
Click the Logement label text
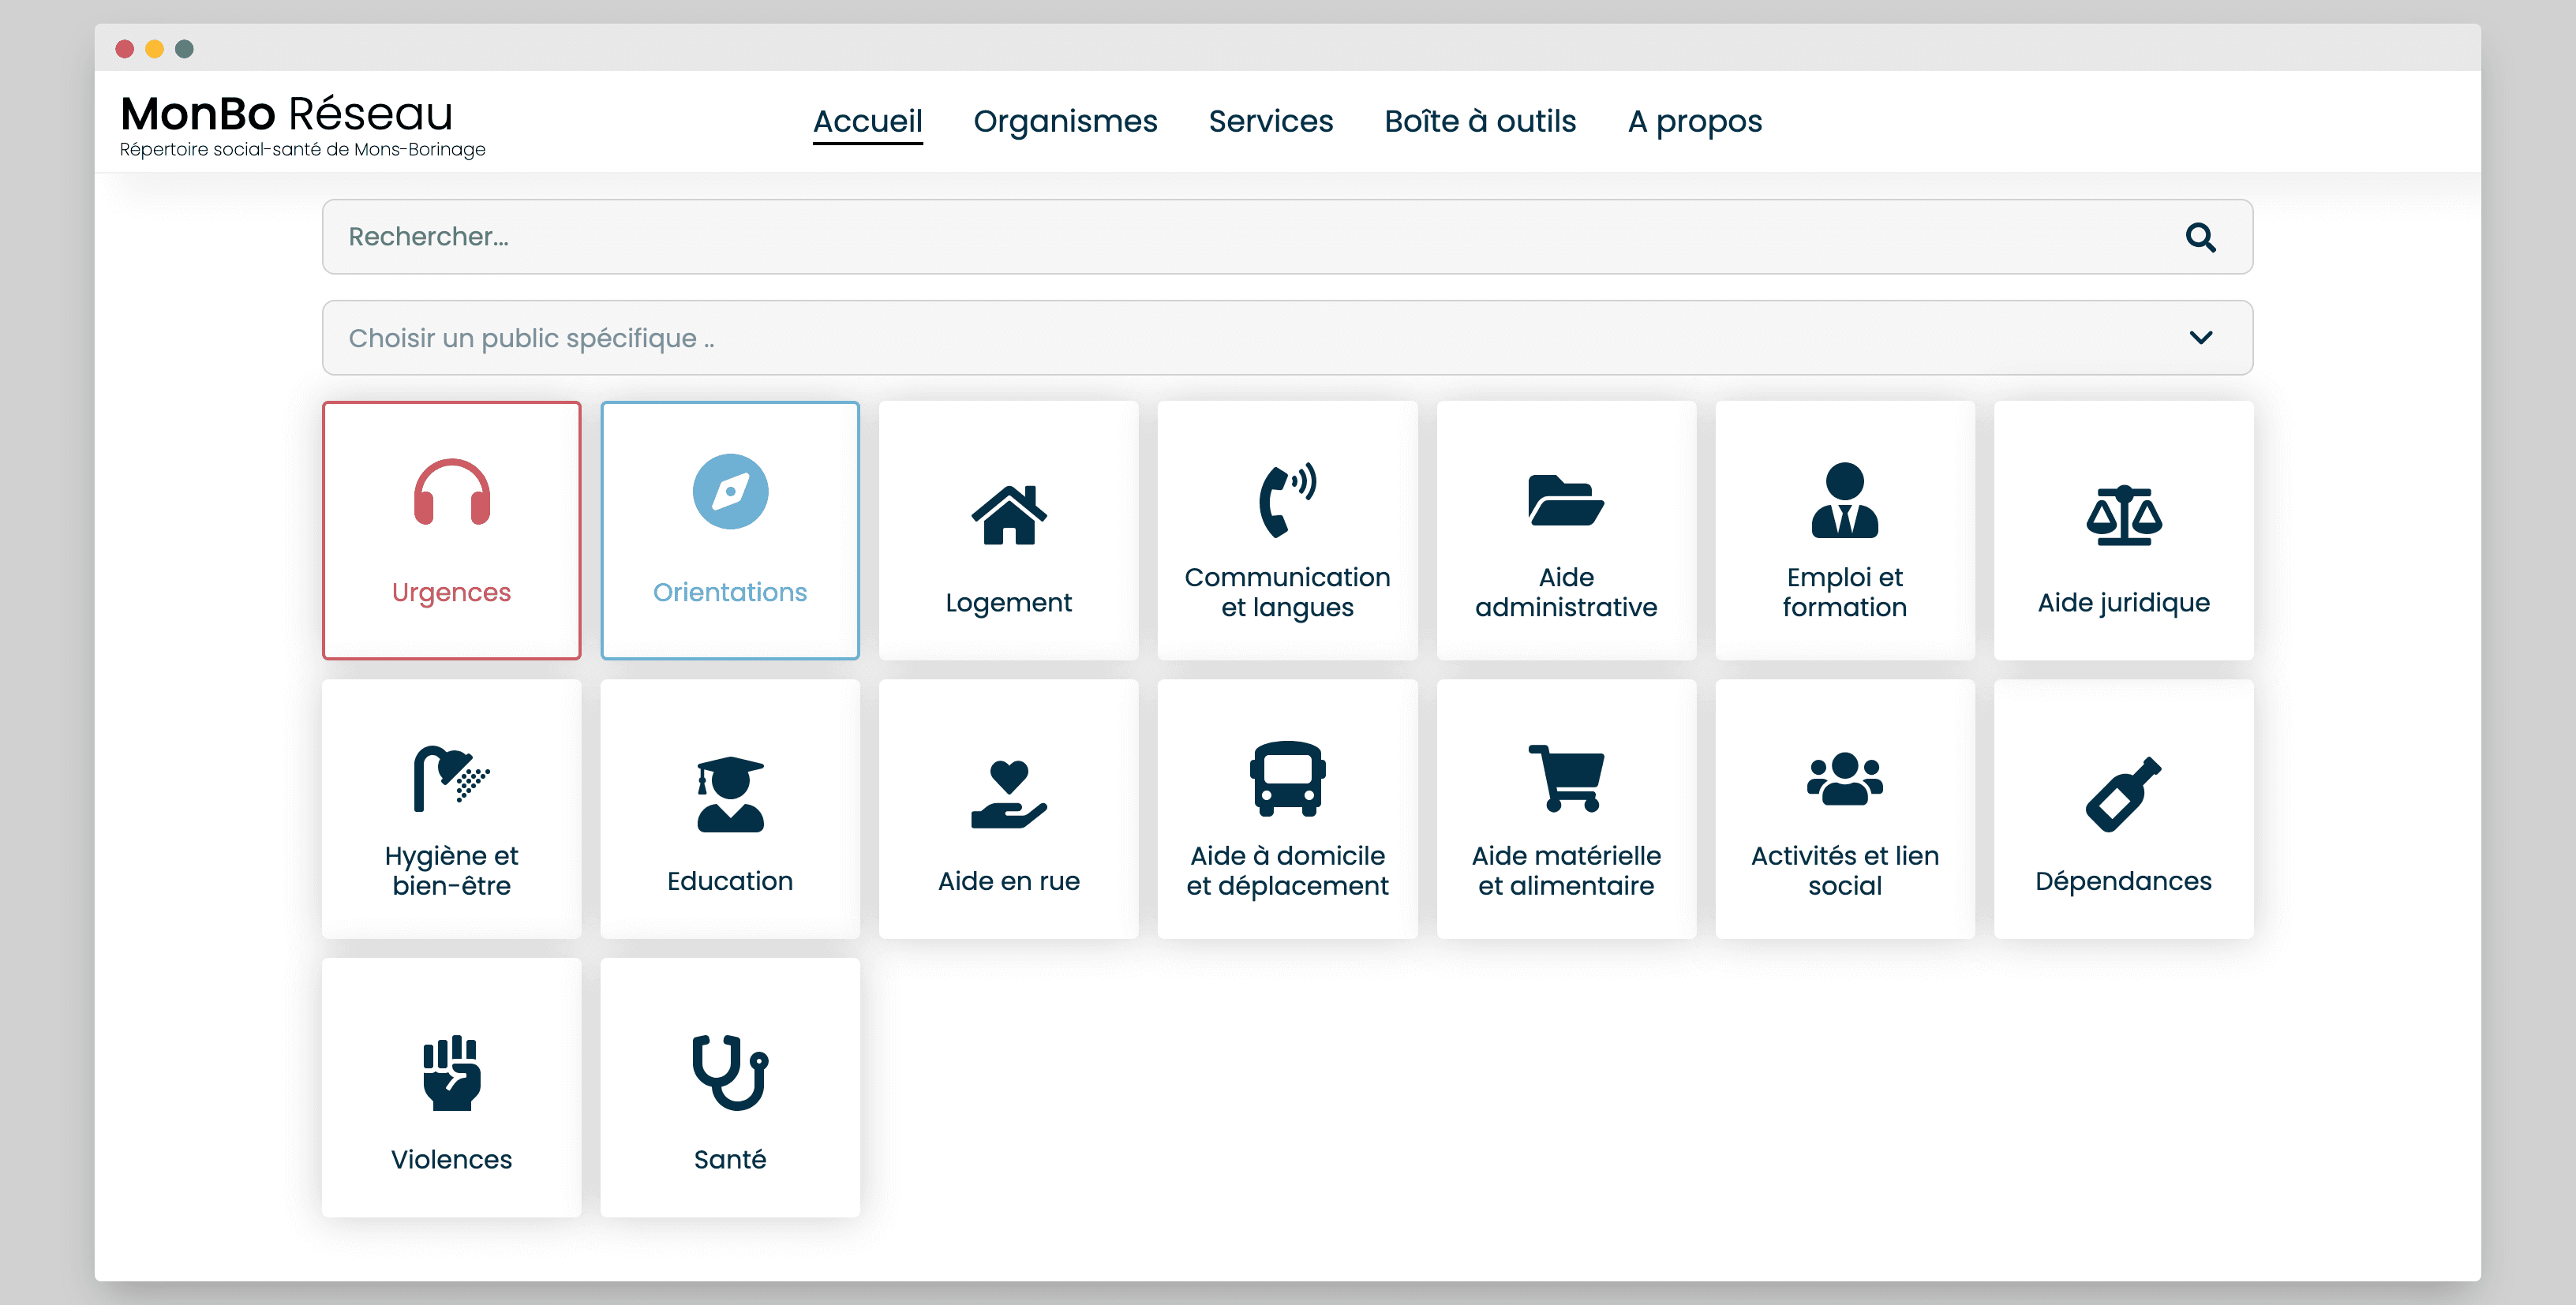point(1009,603)
